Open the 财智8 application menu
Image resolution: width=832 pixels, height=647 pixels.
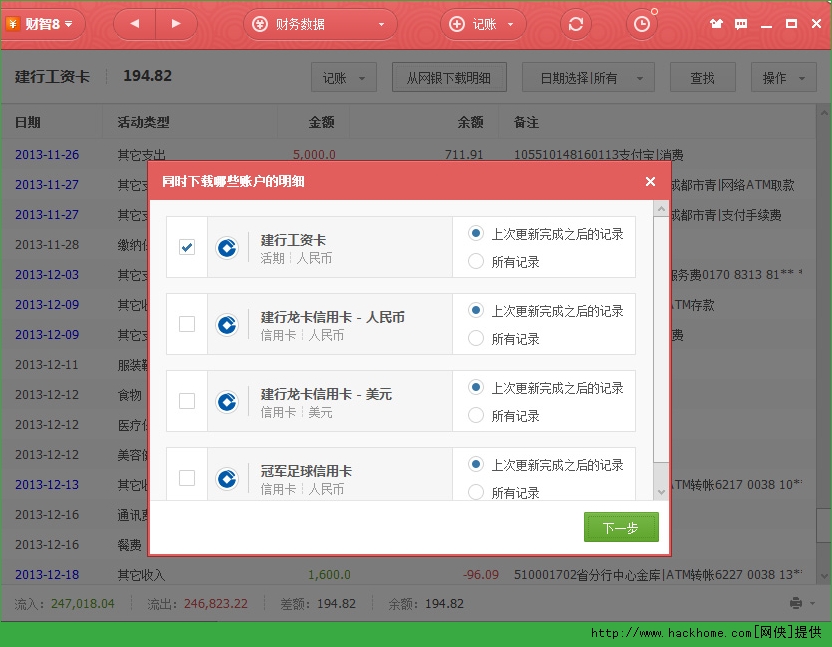[47, 24]
